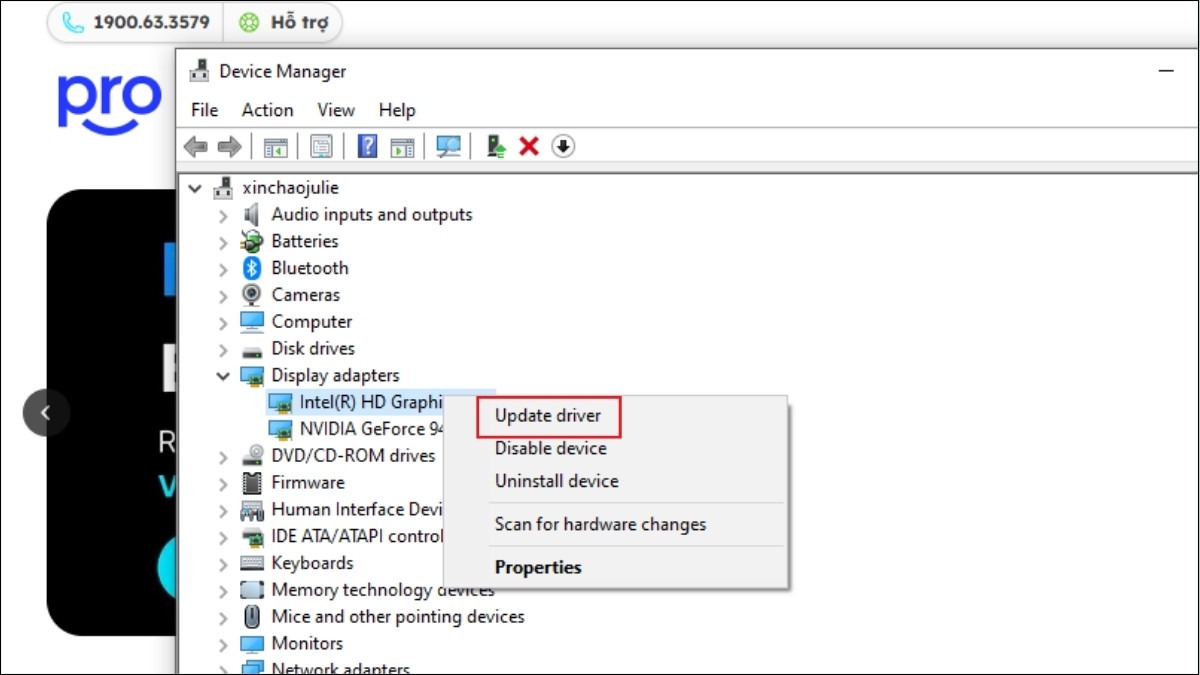
Task: Select Update driver from context menu
Action: [x=548, y=415]
